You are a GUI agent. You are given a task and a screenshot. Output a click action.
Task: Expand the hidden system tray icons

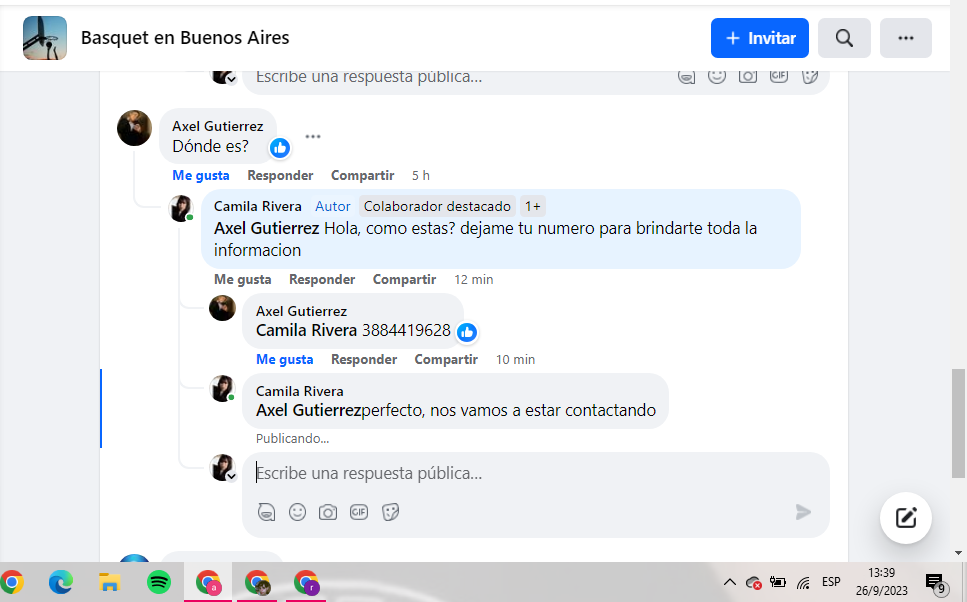[729, 582]
